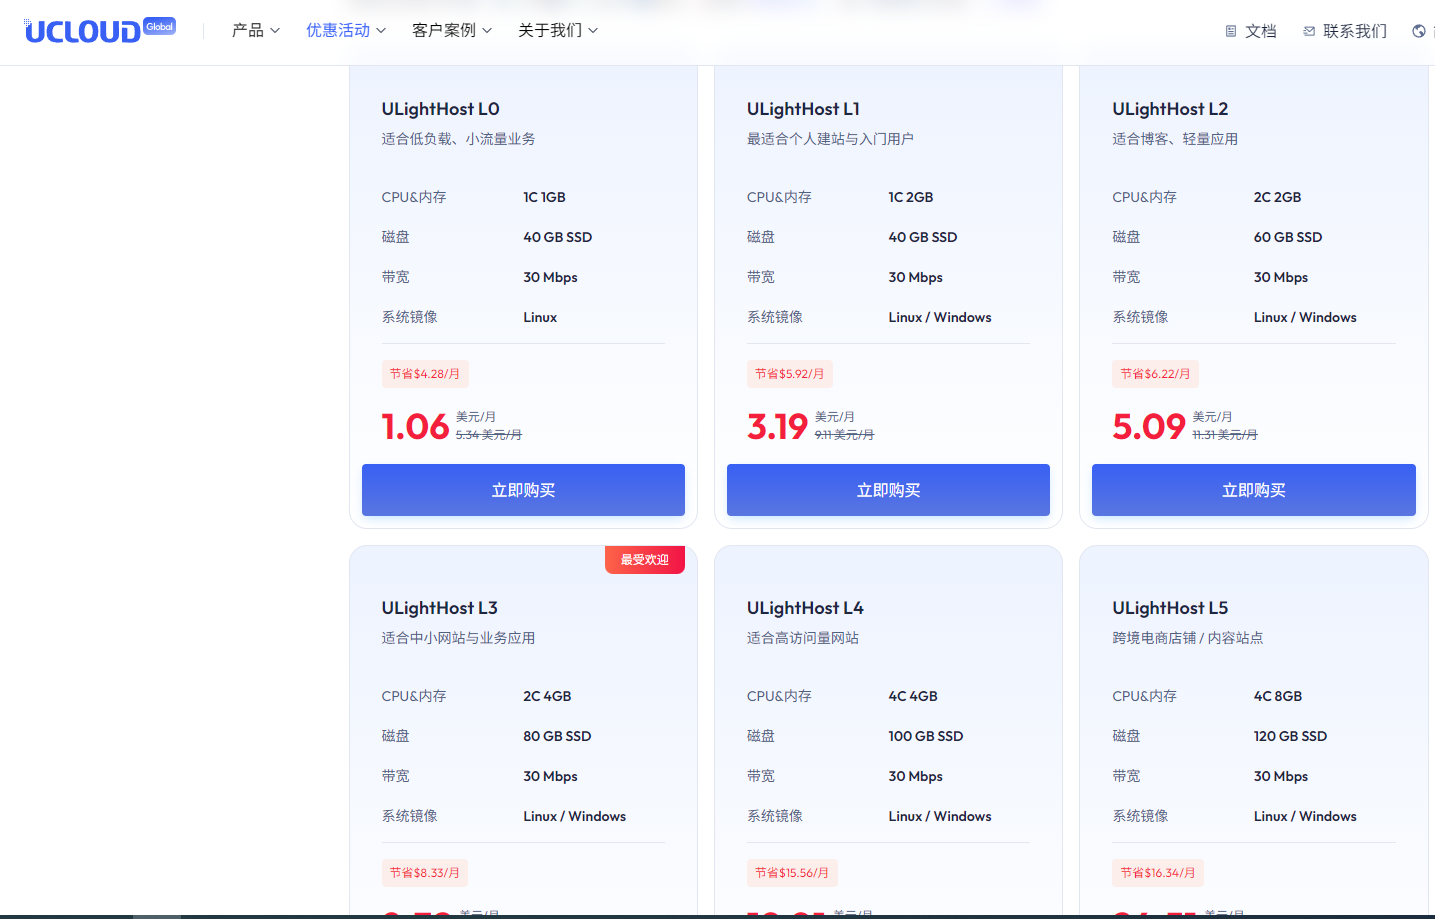Click the 5.09 price on L2
Screen dimensions: 1435x919
point(1149,427)
